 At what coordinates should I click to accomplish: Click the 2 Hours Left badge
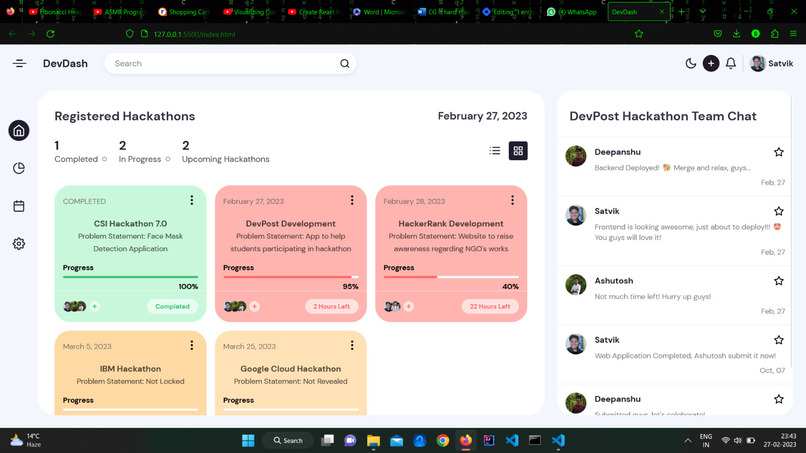point(332,306)
